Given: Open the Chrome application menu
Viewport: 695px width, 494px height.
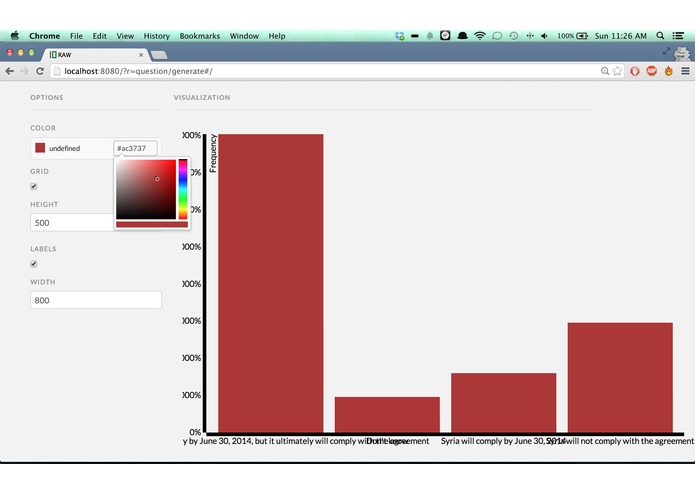Looking at the screenshot, I should 44,36.
